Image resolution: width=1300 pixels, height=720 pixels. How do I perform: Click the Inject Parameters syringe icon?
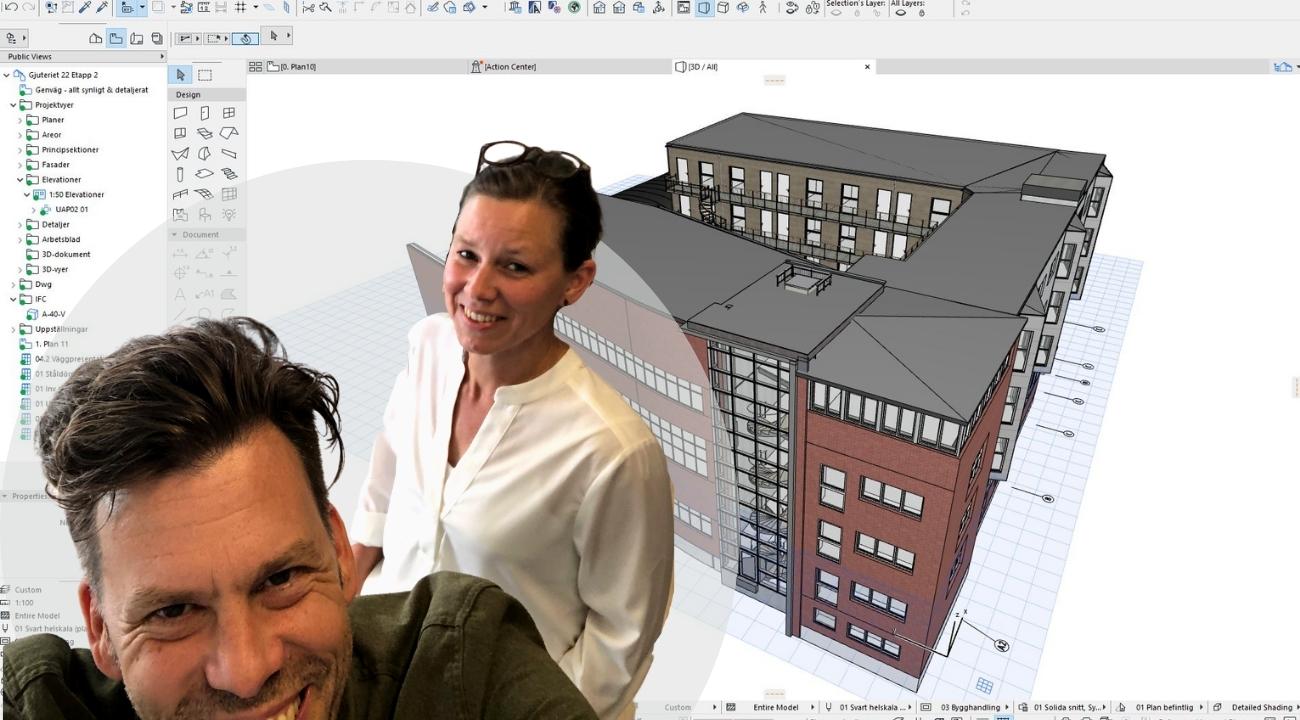tap(102, 7)
